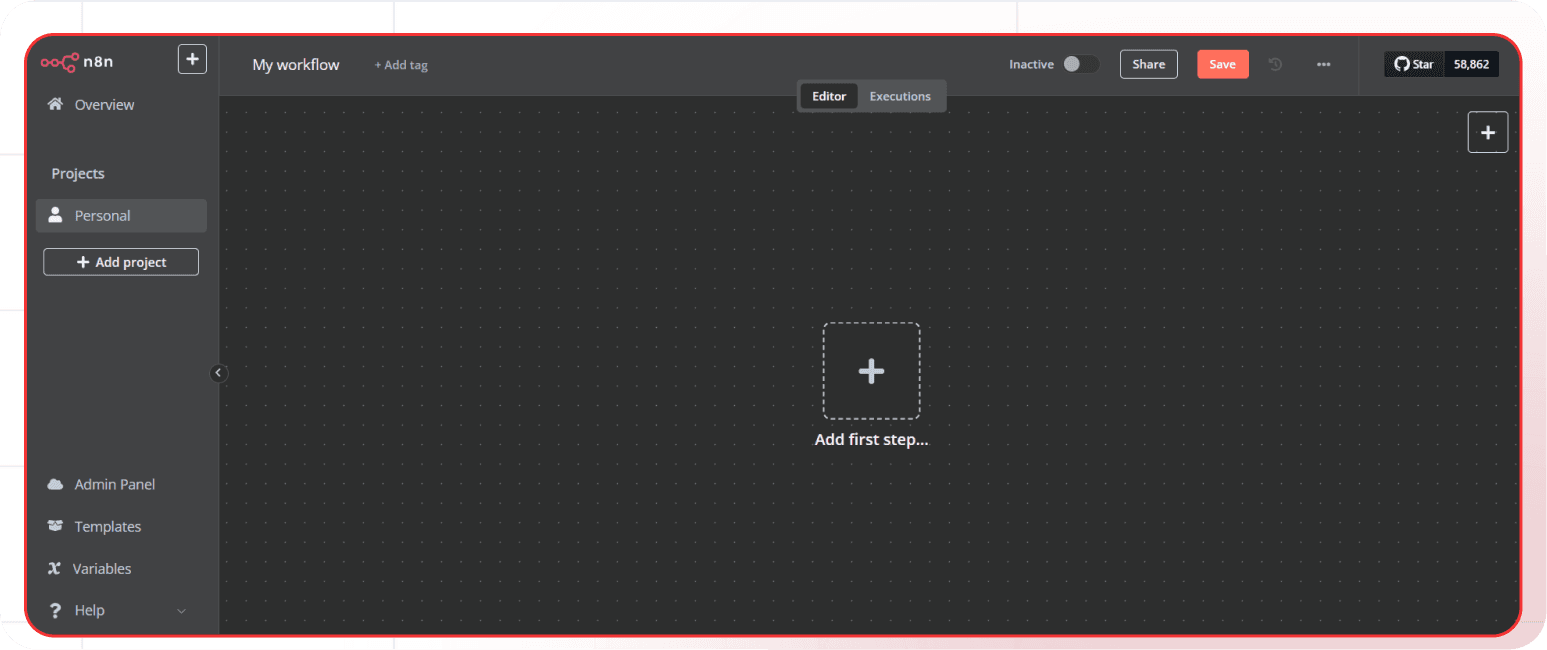Click the n8n logo icon

click(59, 62)
